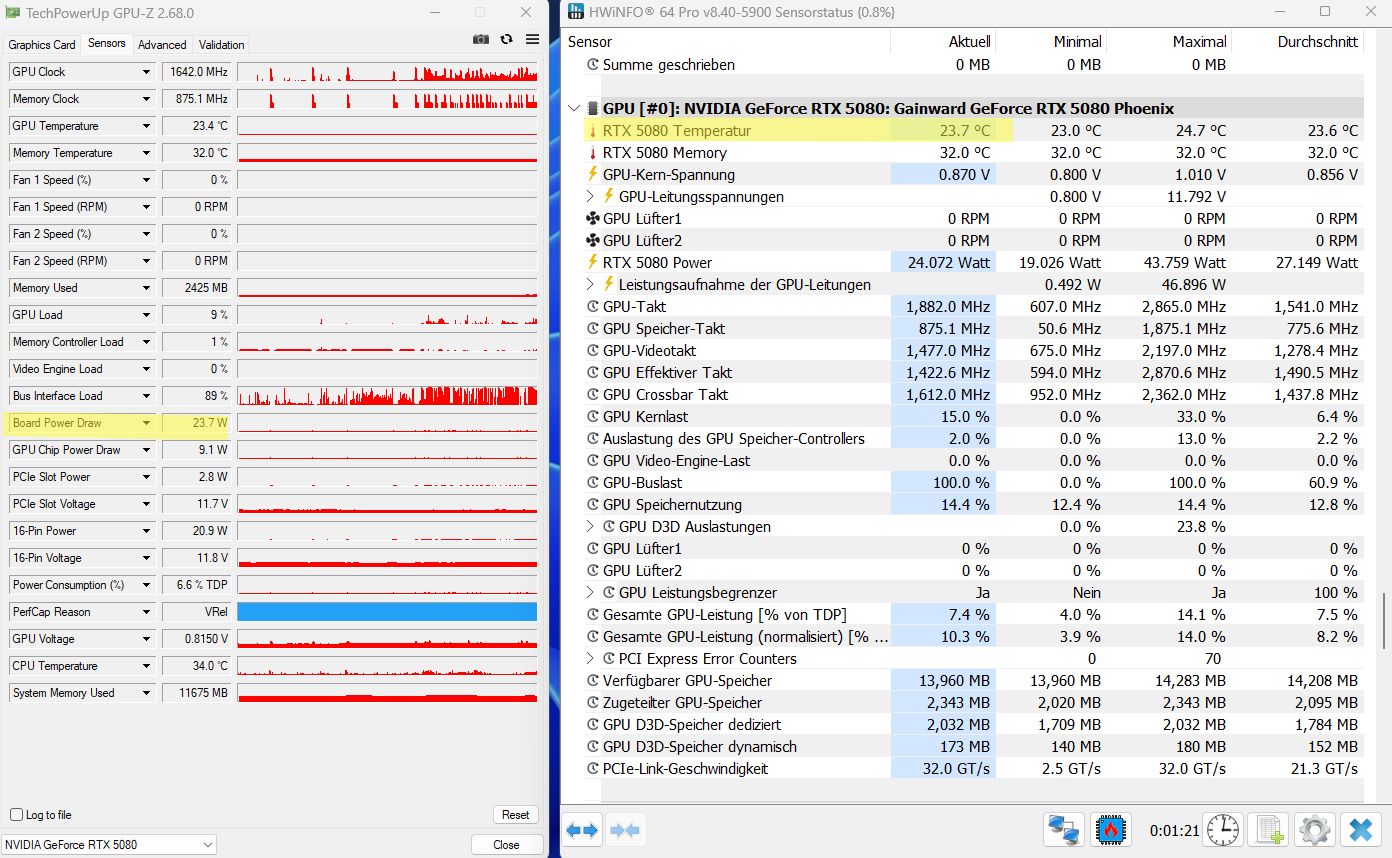Image resolution: width=1392 pixels, height=858 pixels.
Task: Expand Leistungsaufnahme der GPU-Leitungen row
Action: 590,284
